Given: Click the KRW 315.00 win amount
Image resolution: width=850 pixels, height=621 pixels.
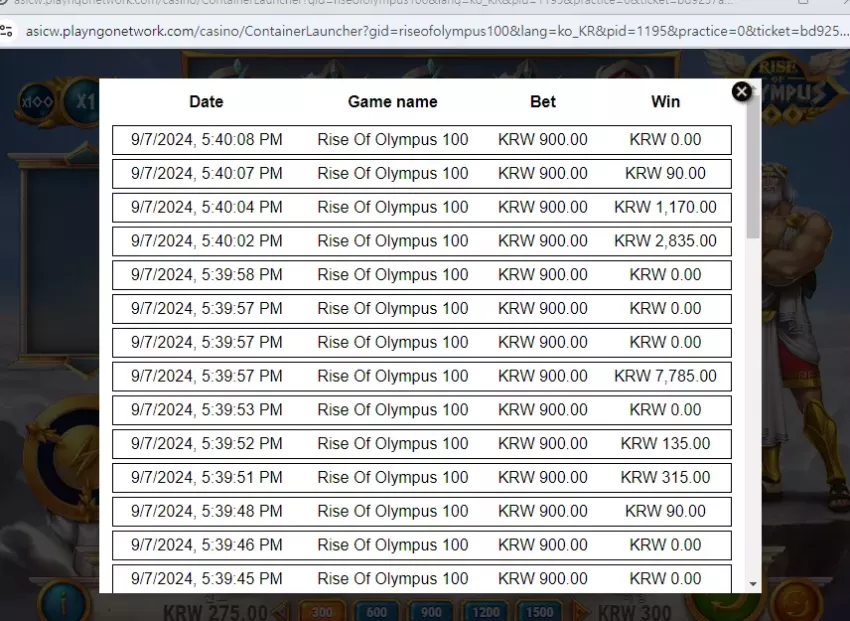Looking at the screenshot, I should [x=665, y=477].
